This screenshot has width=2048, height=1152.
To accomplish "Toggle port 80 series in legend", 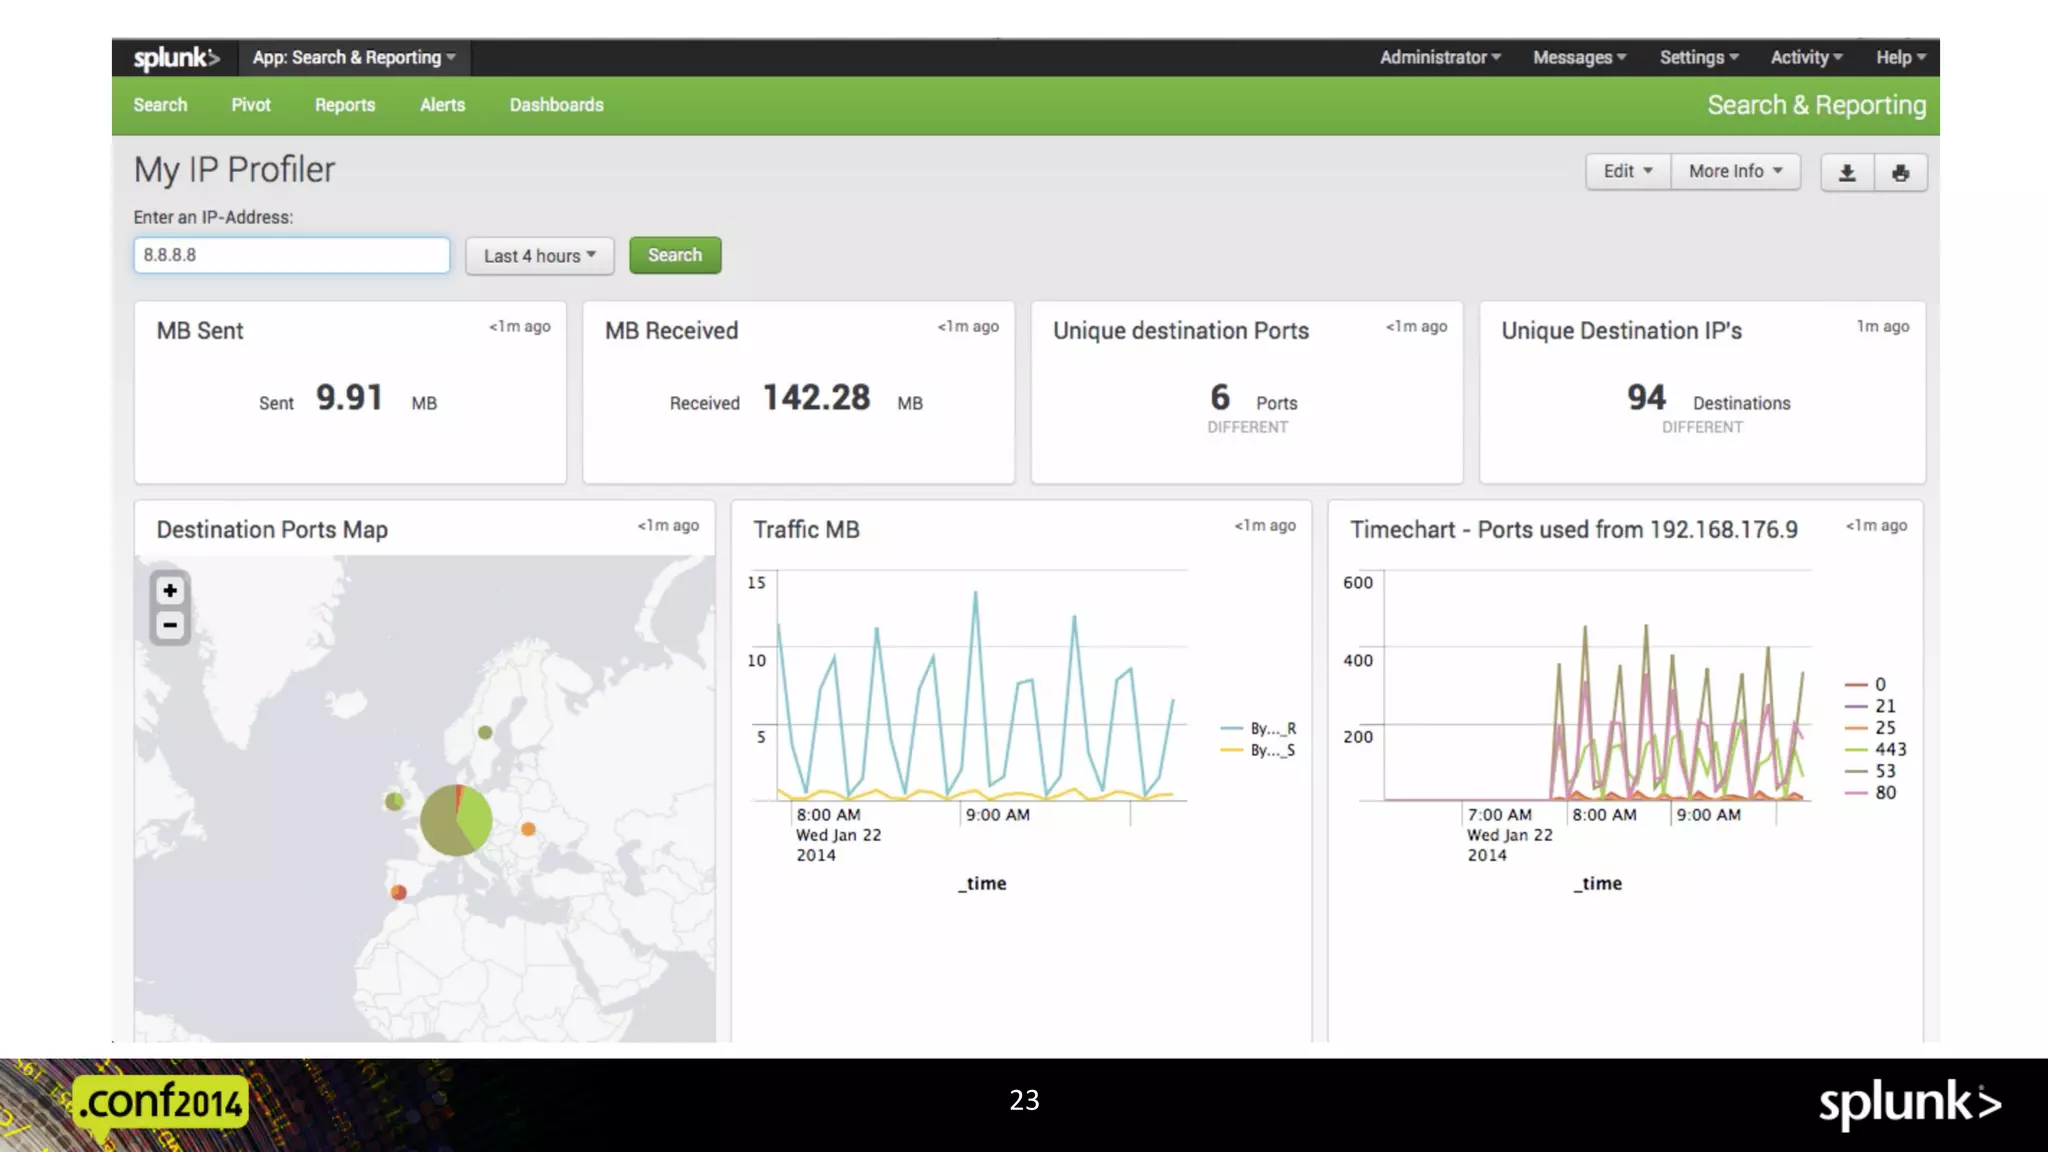I will (x=1884, y=792).
